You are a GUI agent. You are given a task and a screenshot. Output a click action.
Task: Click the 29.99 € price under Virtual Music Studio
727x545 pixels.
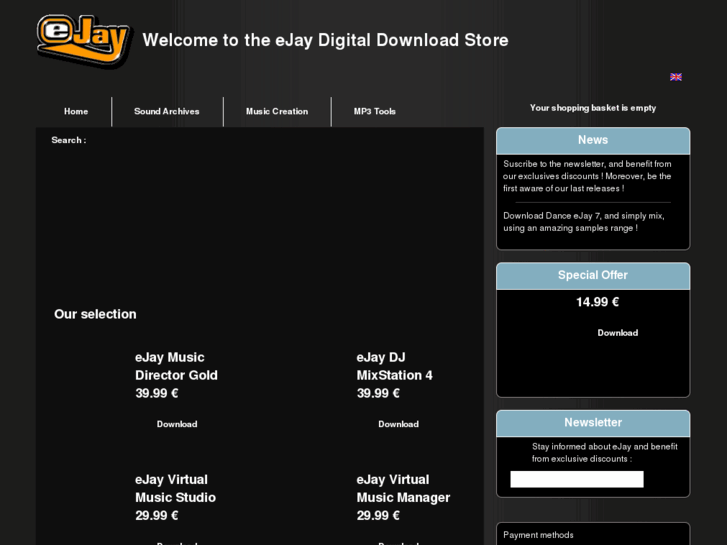[157, 515]
